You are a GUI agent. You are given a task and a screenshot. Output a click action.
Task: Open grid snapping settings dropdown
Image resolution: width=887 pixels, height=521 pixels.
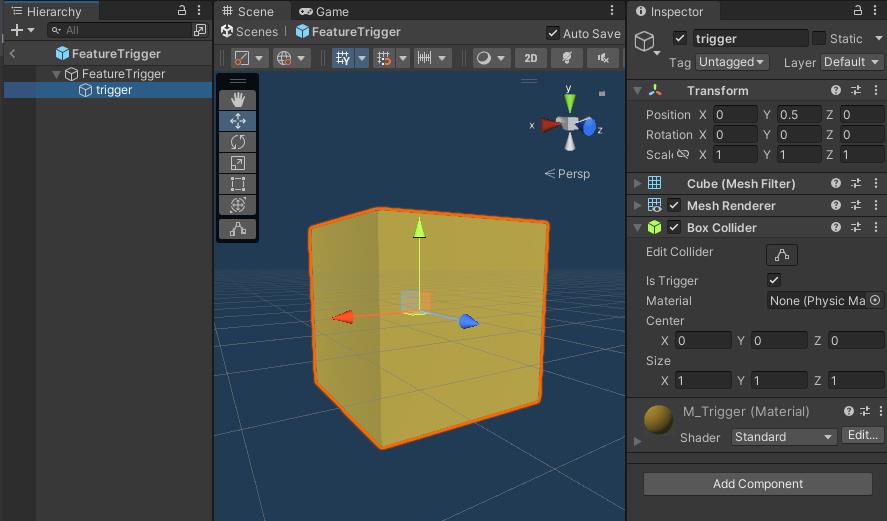click(x=403, y=58)
